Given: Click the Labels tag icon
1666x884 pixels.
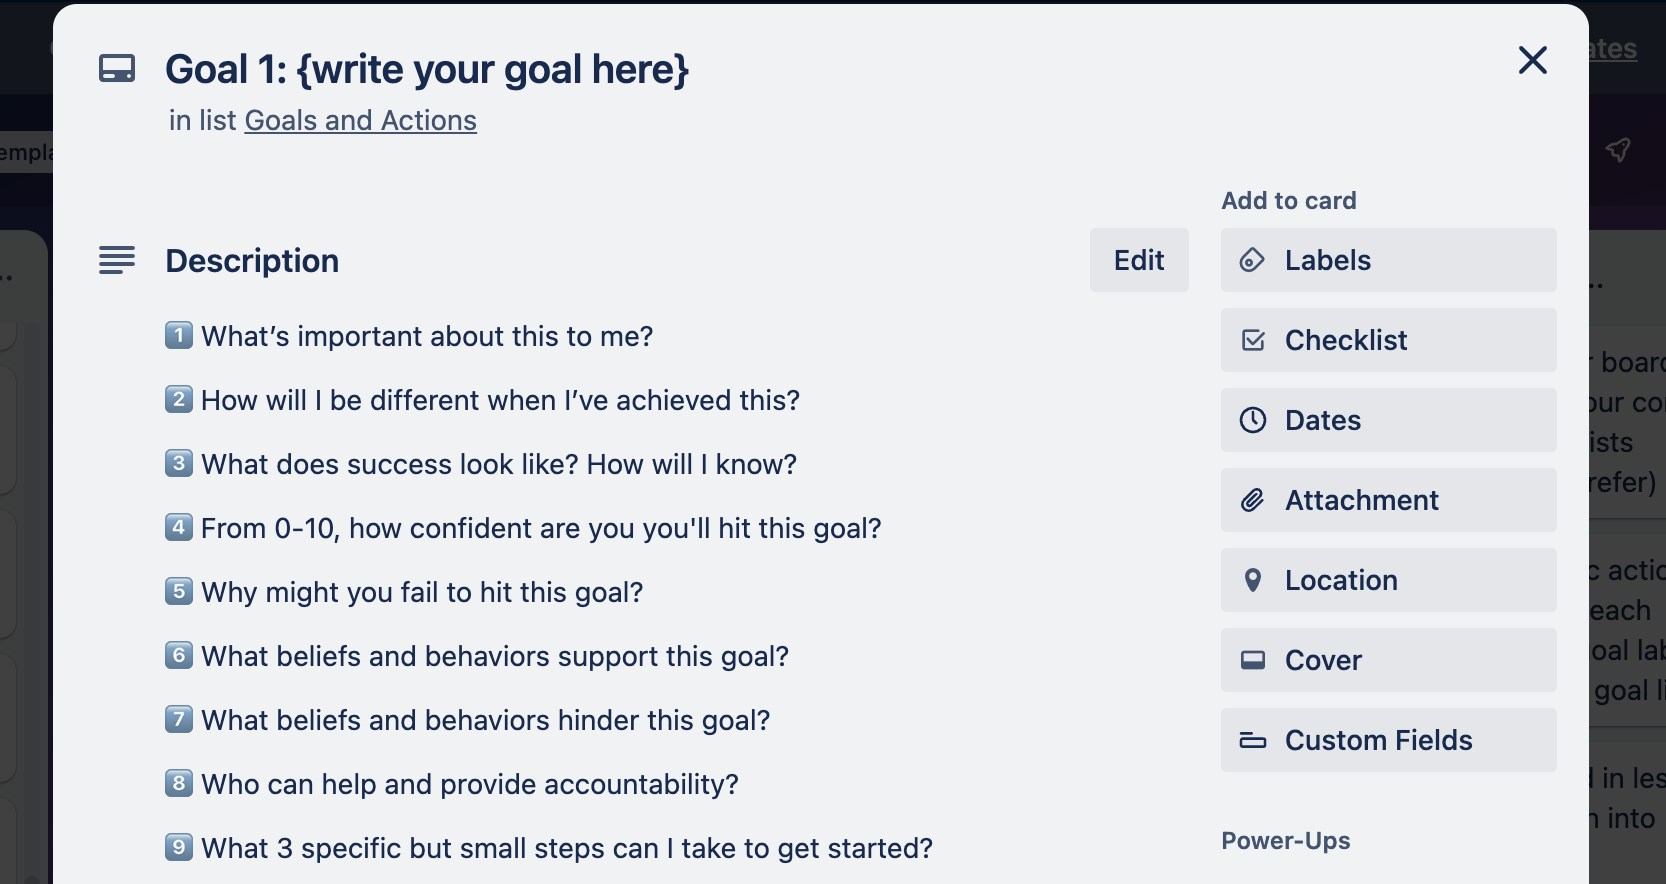Looking at the screenshot, I should 1252,260.
